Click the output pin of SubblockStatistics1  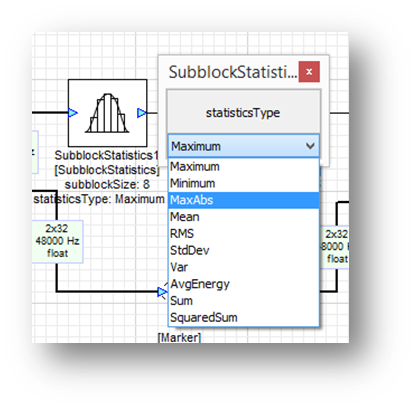tap(142, 113)
